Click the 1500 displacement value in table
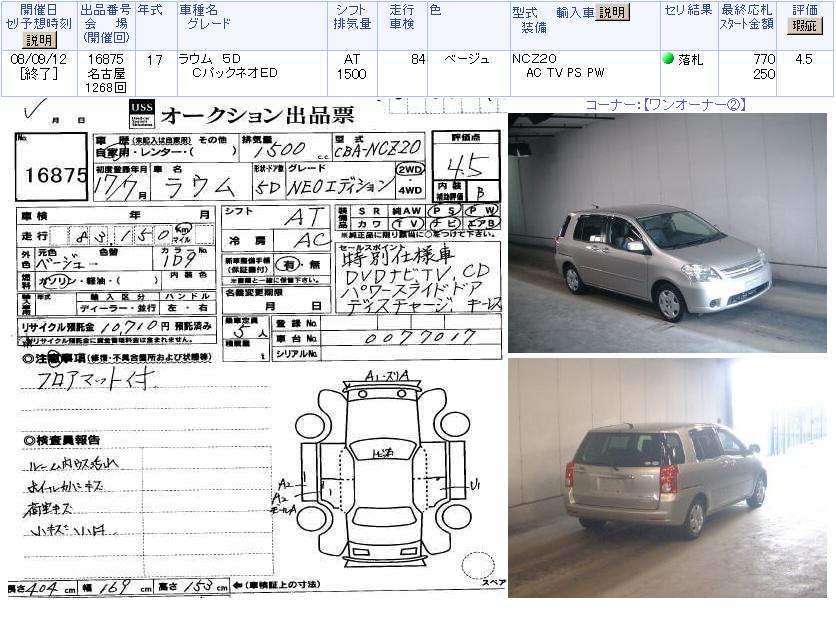 [351, 74]
